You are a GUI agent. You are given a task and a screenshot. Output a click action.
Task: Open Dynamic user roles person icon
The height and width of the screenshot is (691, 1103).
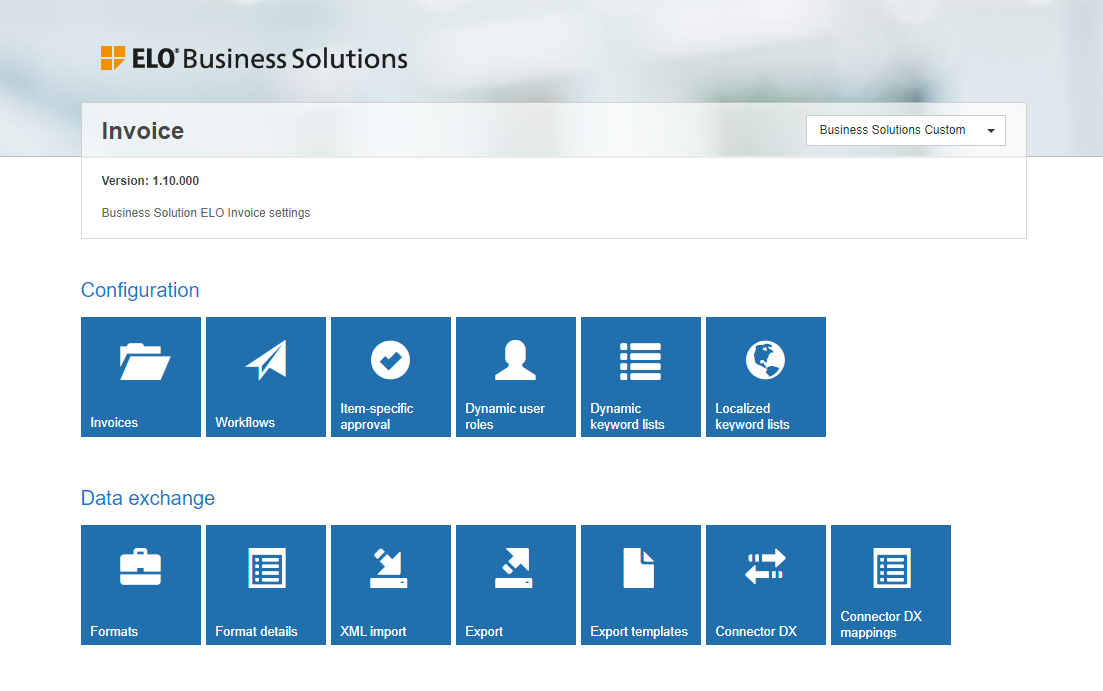[516, 360]
